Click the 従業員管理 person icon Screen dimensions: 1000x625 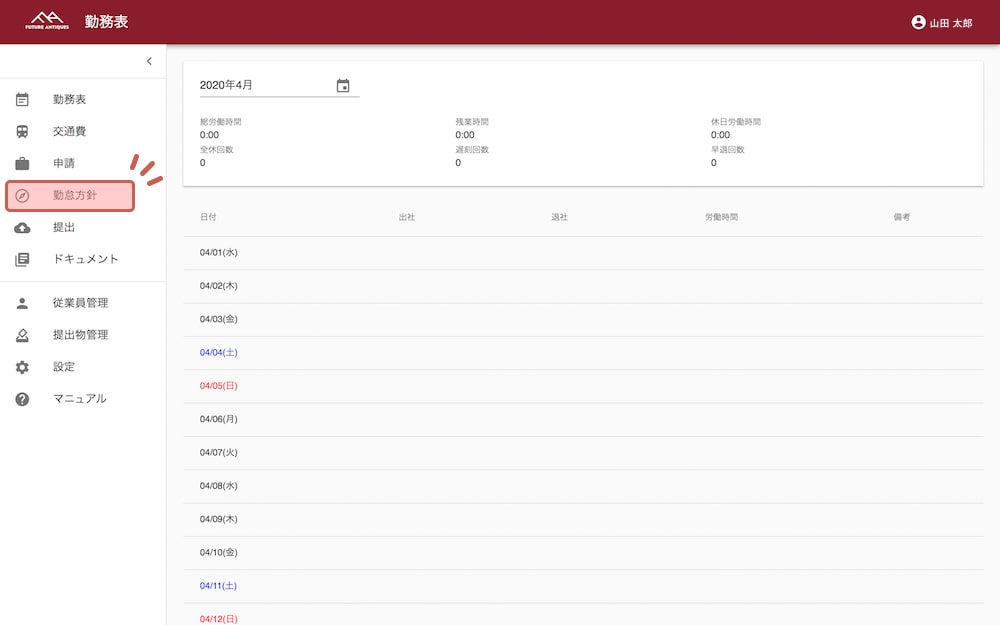22,303
